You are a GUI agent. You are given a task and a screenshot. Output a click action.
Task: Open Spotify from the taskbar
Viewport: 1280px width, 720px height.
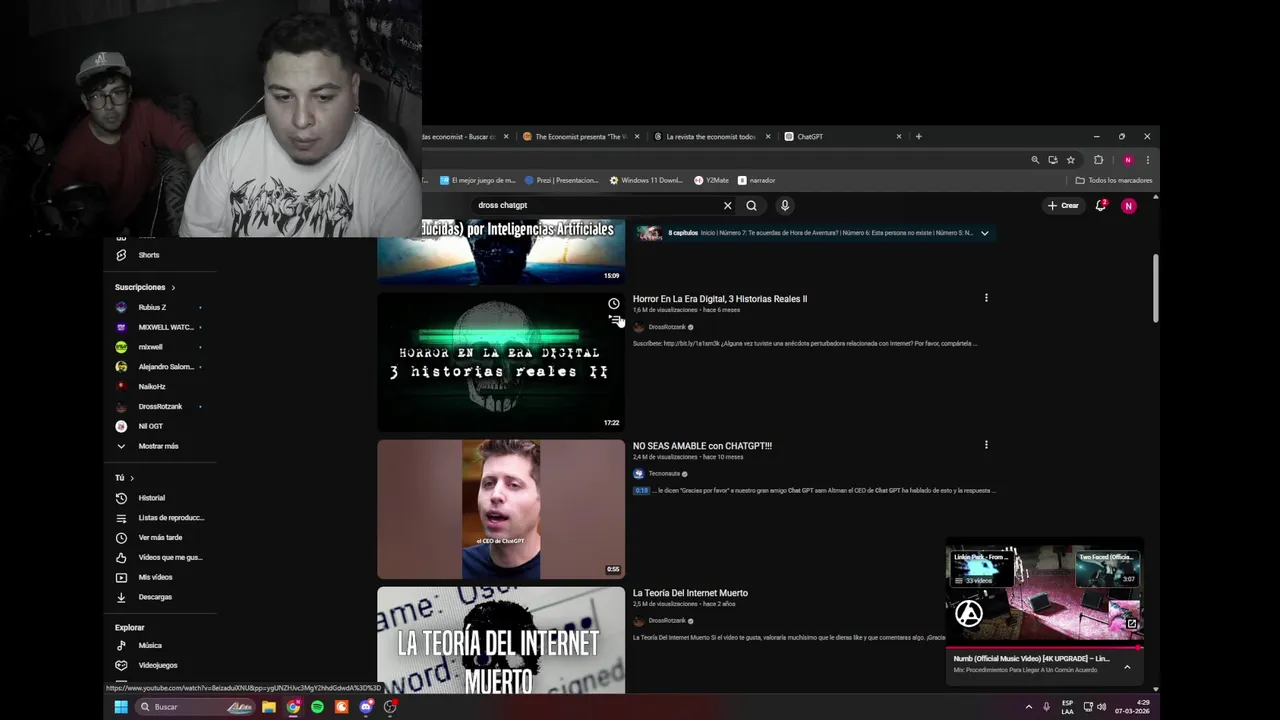[317, 707]
